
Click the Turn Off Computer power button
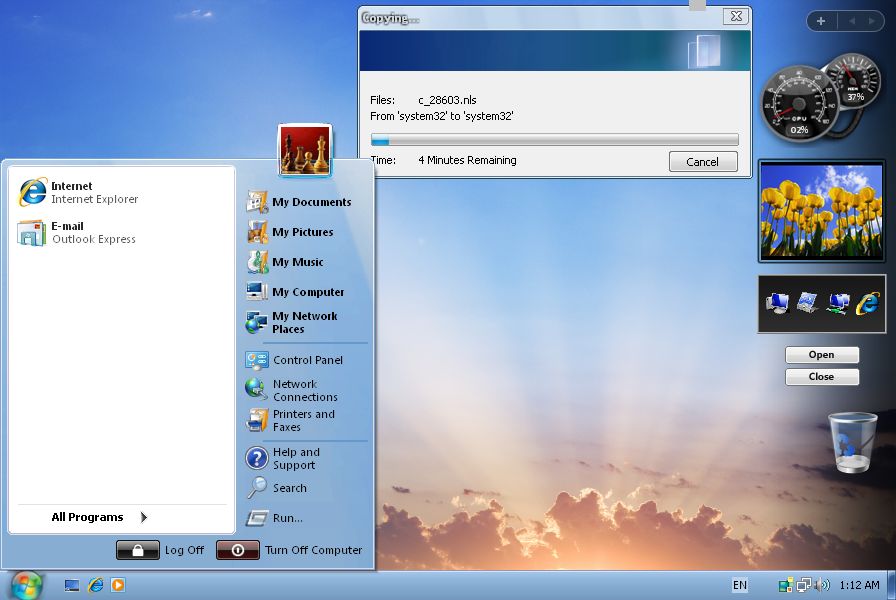pos(238,550)
